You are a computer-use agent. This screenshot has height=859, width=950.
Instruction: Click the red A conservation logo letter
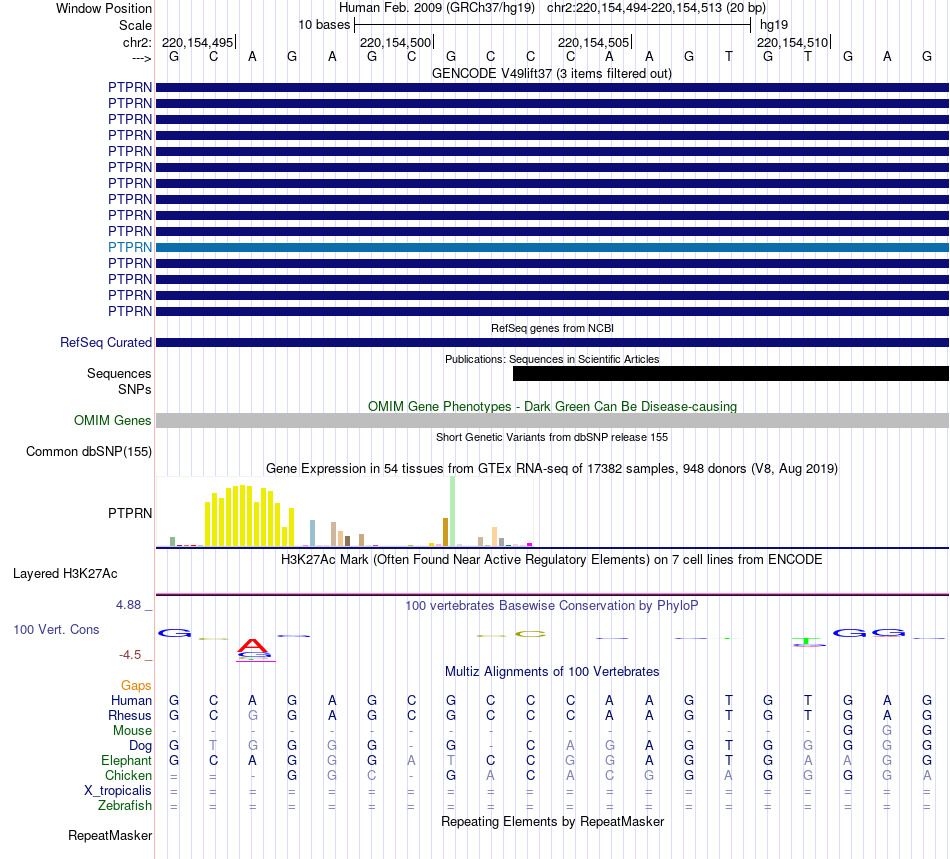click(x=252, y=645)
